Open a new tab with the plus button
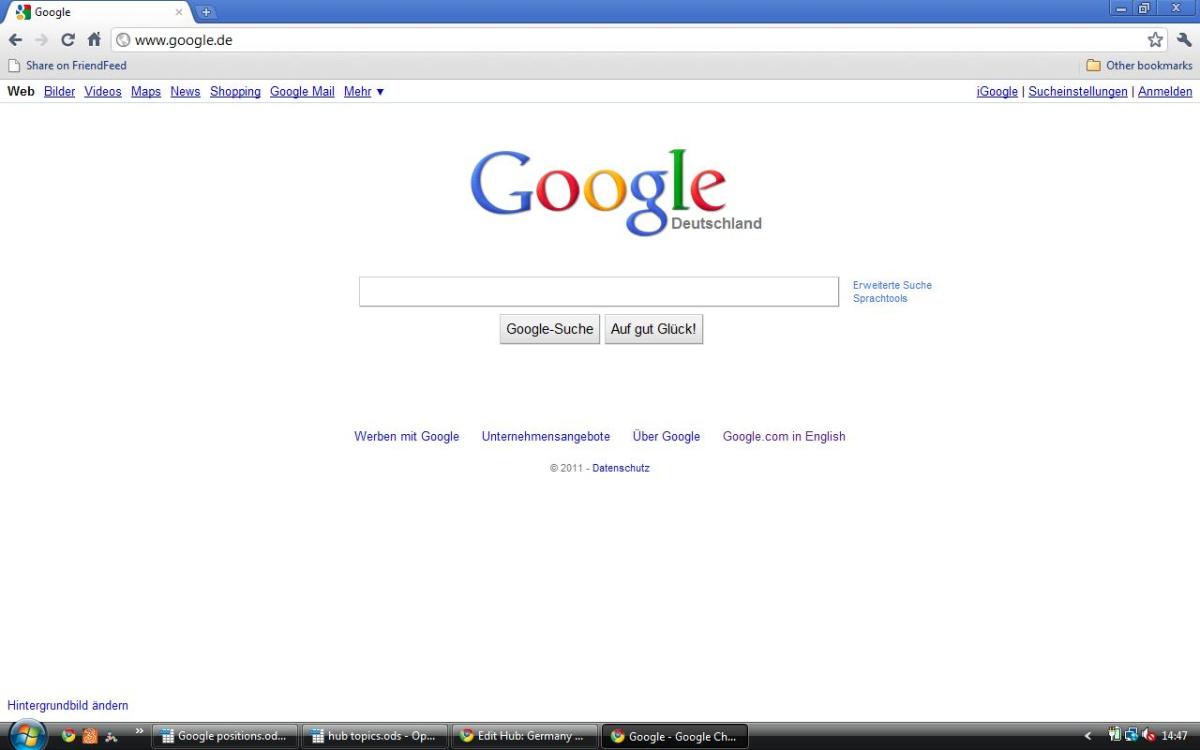Screen dimensions: 1200x750 [x=206, y=12]
